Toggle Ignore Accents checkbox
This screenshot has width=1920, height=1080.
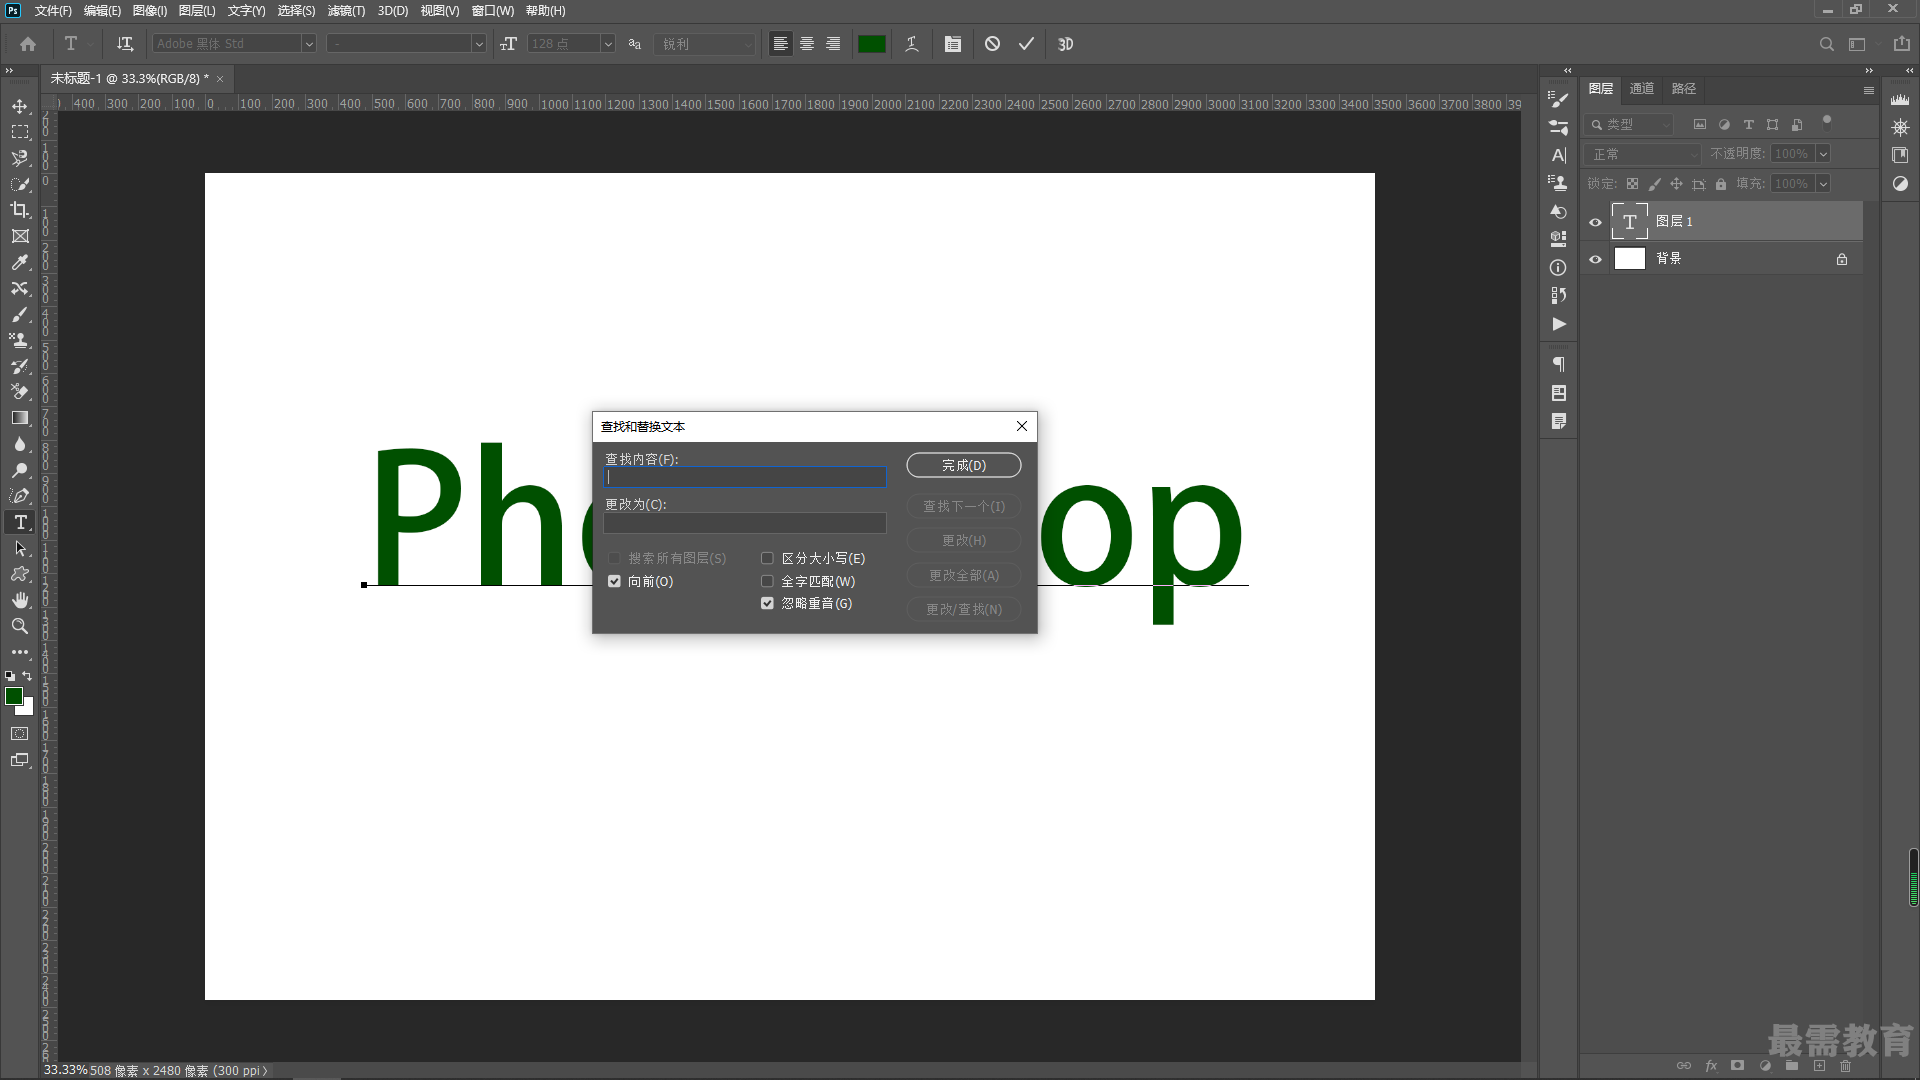tap(767, 603)
